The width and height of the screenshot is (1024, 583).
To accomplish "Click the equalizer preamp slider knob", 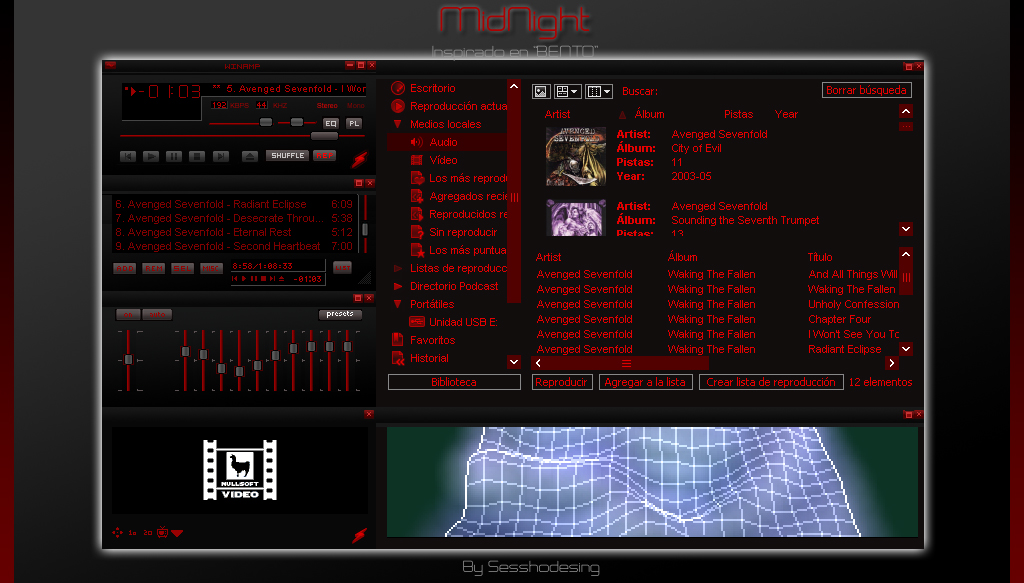I will [128, 359].
